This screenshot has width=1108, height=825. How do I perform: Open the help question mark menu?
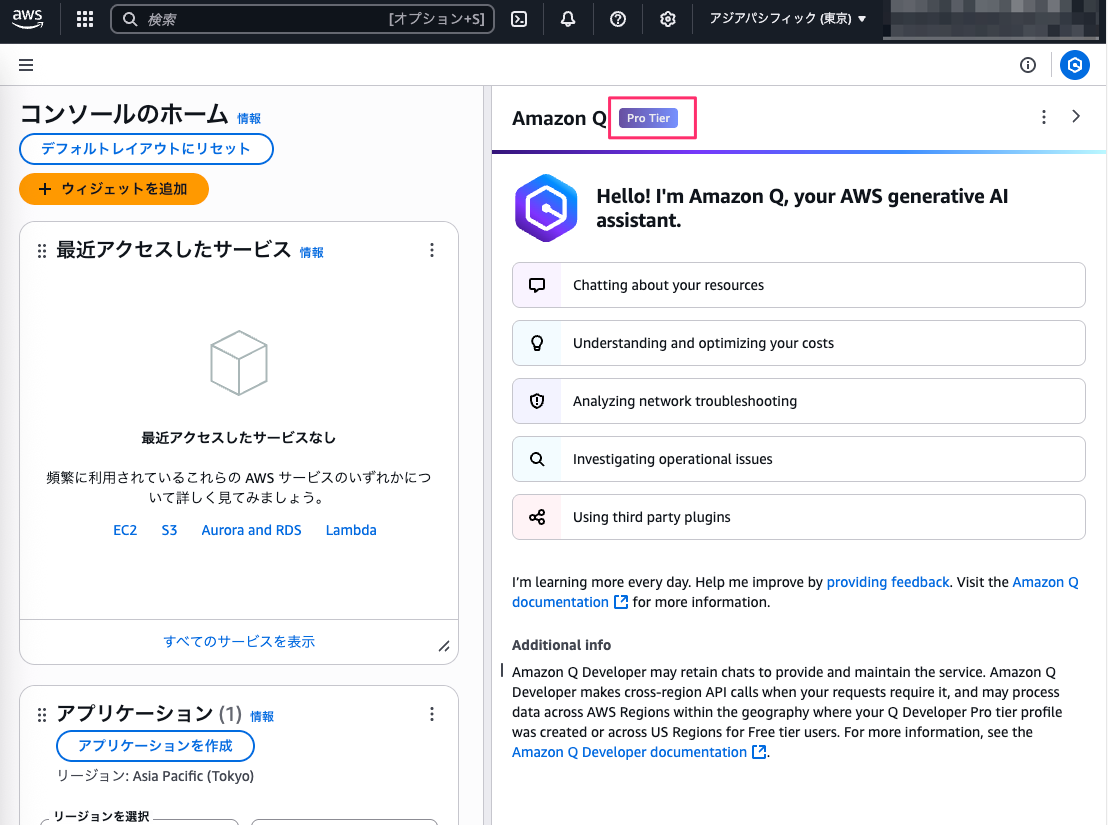(x=618, y=19)
